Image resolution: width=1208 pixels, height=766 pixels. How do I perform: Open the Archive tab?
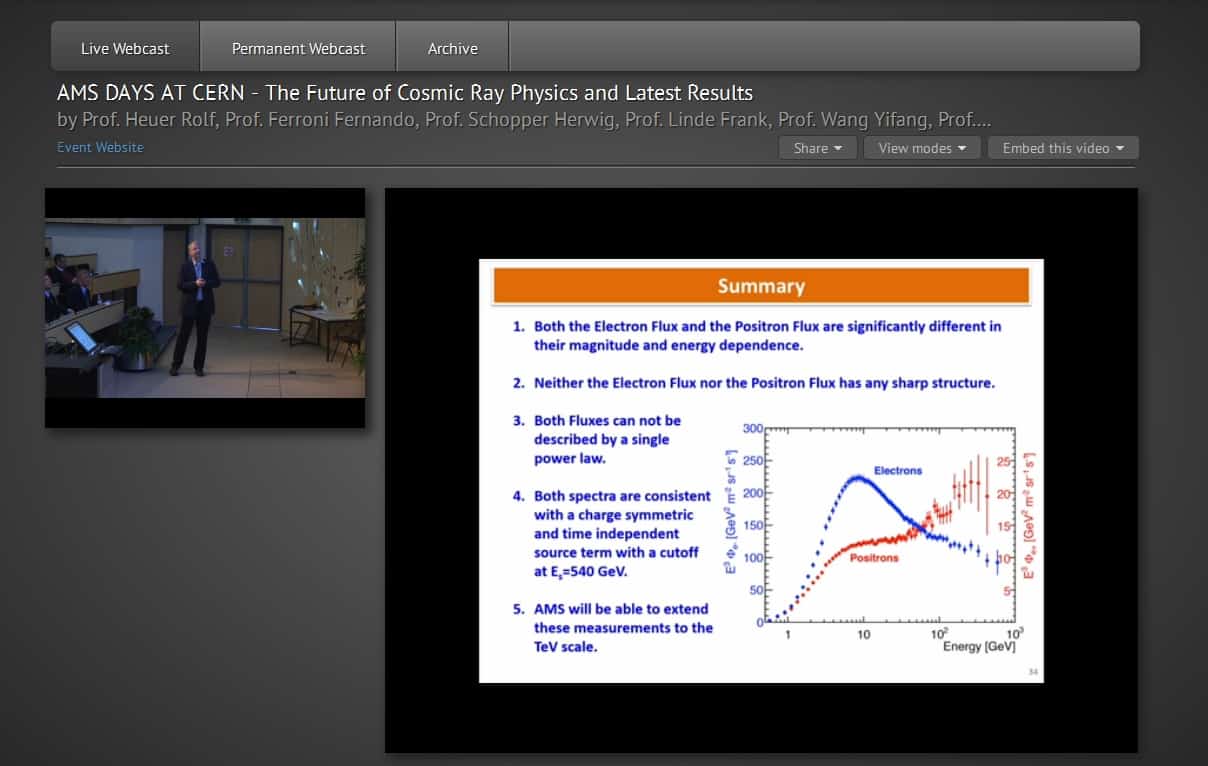pyautogui.click(x=453, y=48)
